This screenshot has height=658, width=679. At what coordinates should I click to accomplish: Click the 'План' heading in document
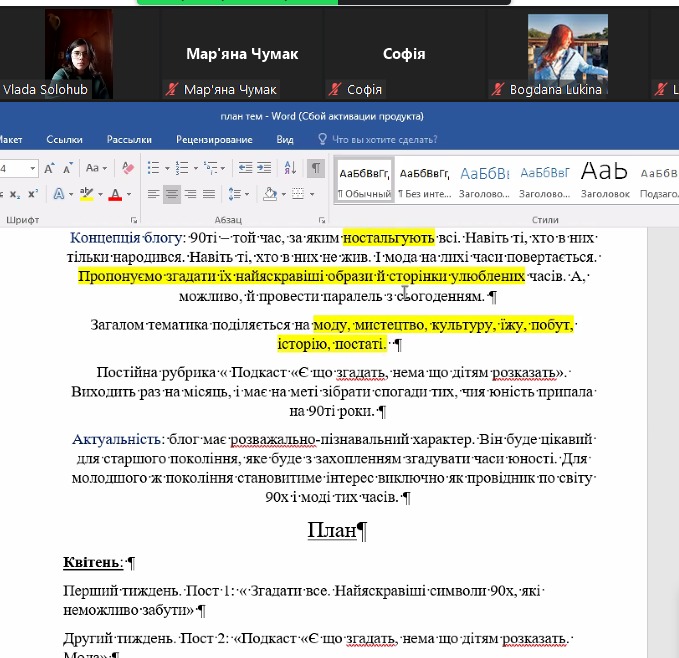(x=332, y=530)
